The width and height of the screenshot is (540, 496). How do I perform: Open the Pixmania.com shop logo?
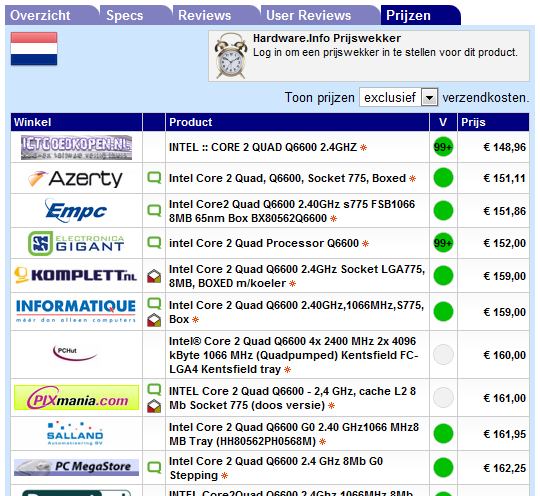tap(76, 398)
